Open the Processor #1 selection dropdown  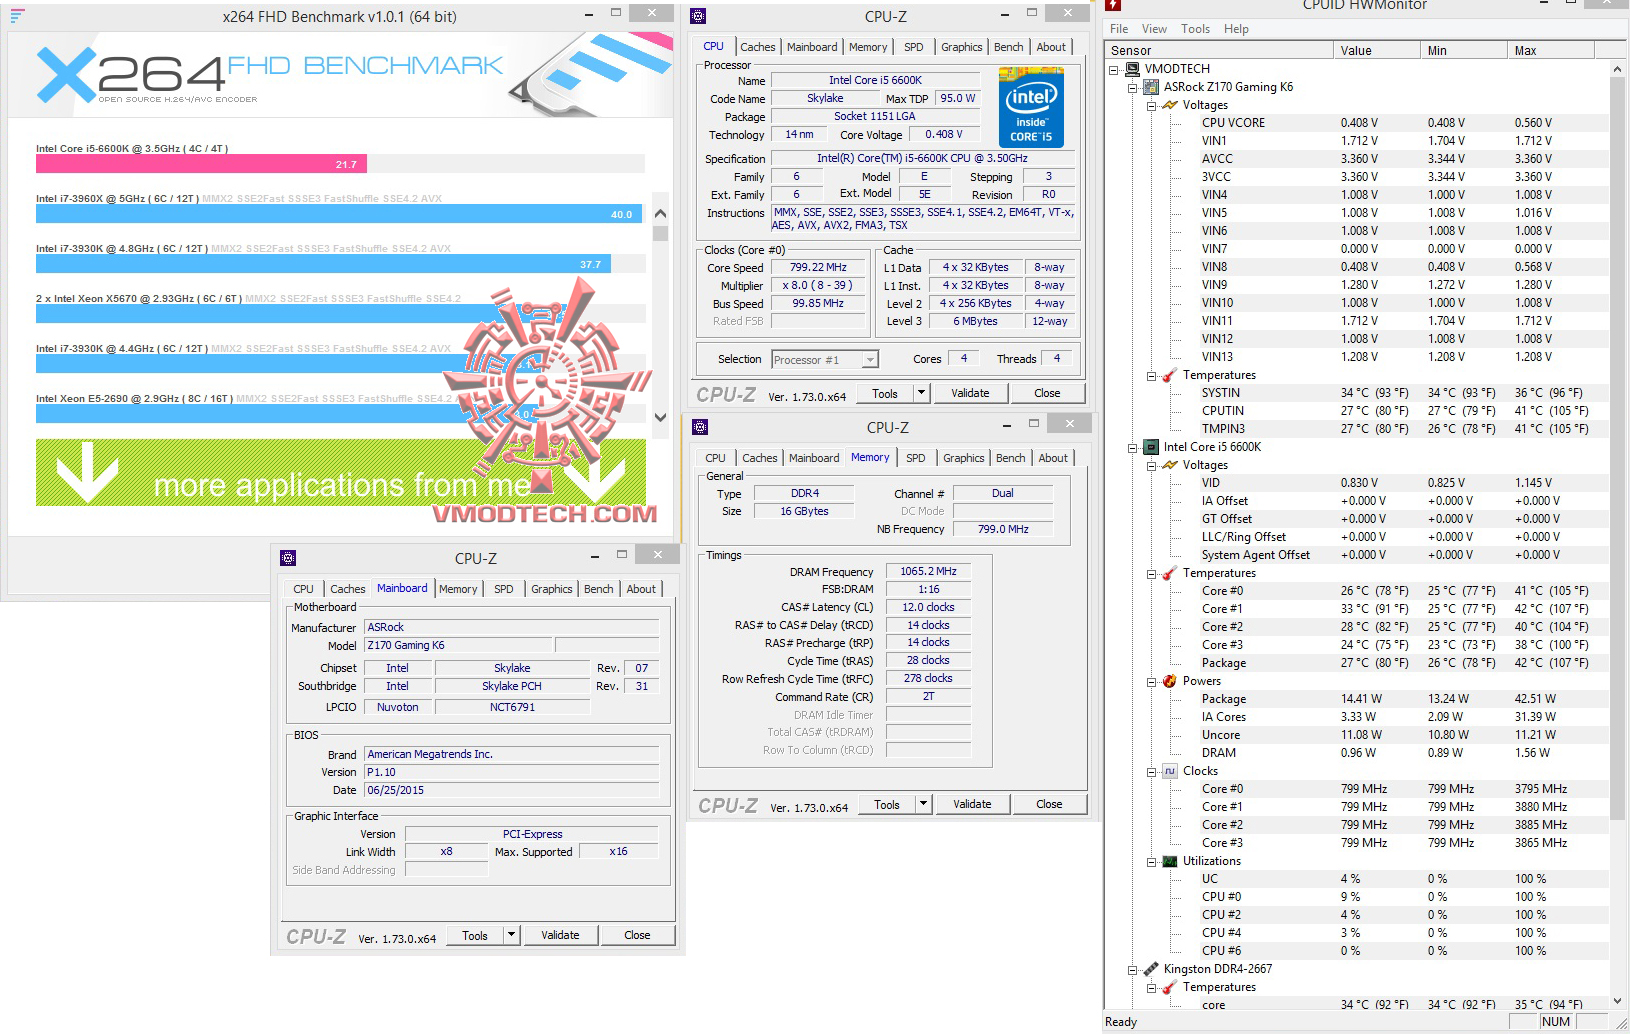870,360
